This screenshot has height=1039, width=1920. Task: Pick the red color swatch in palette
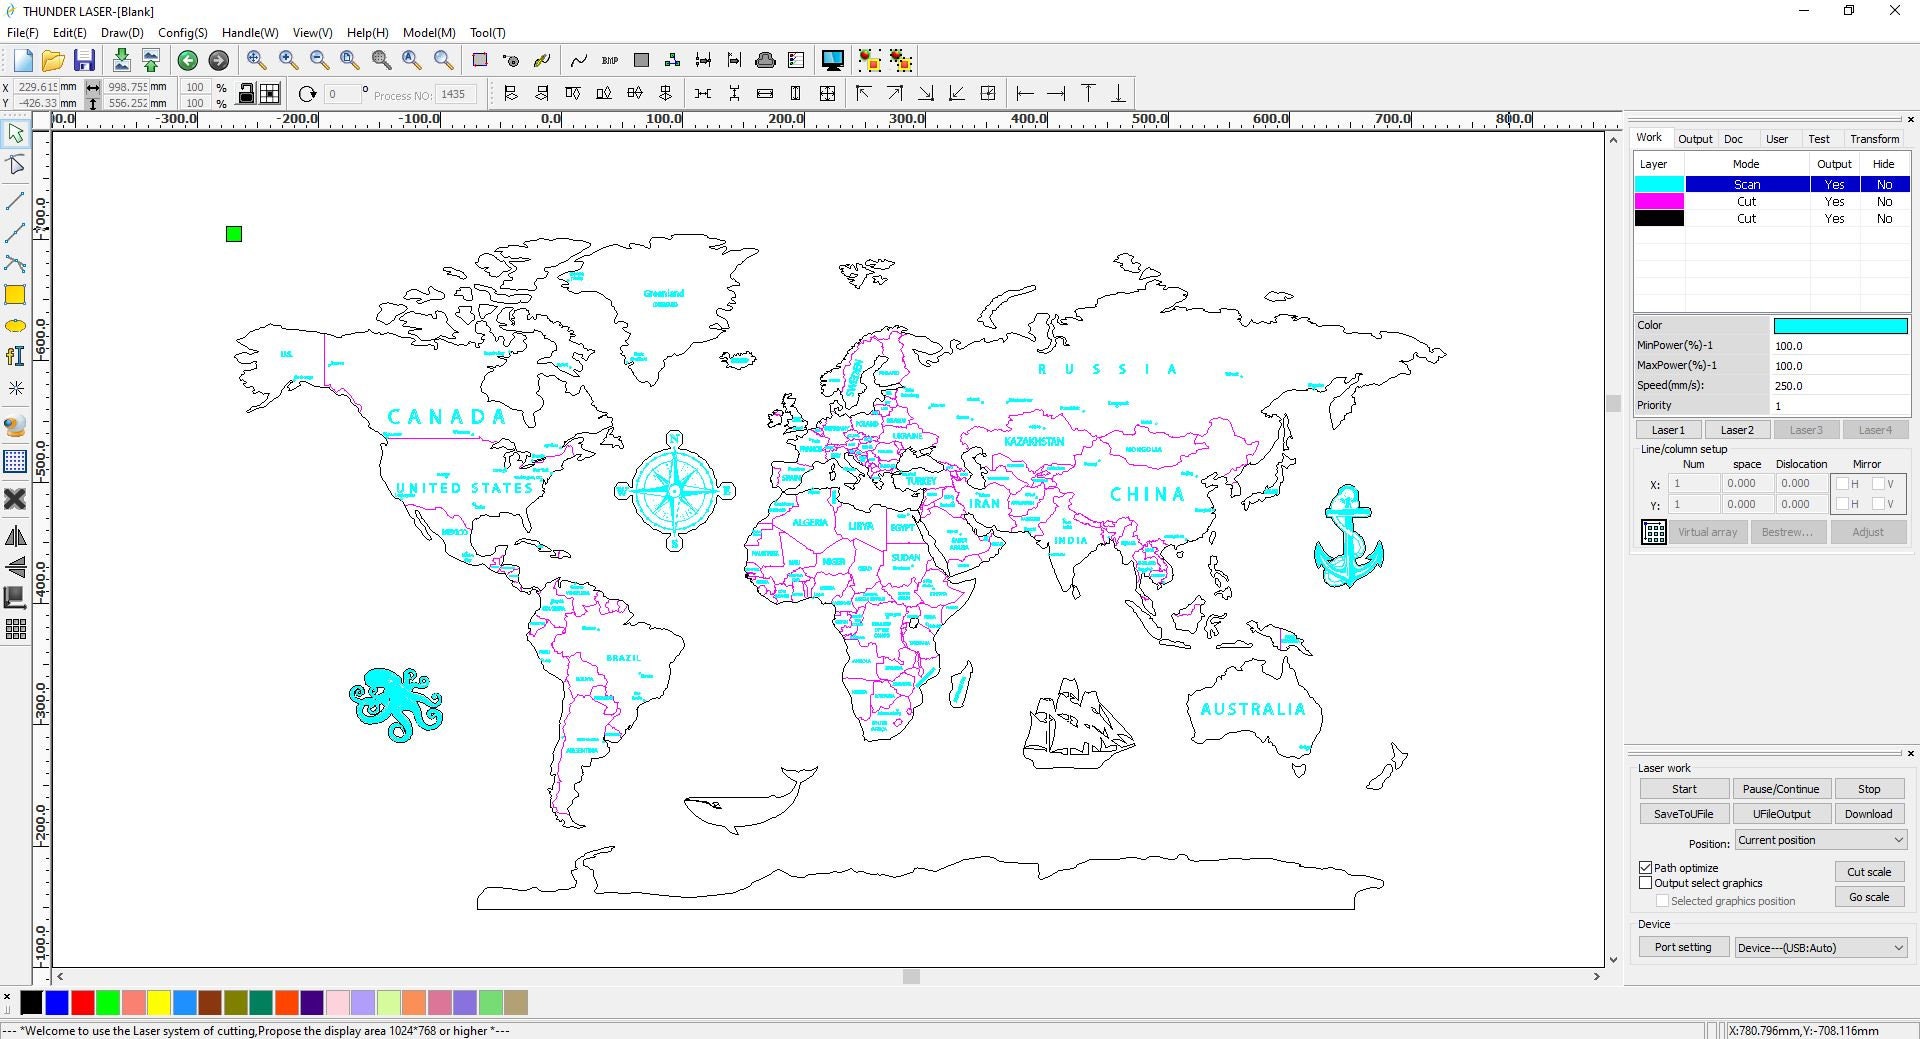[83, 1003]
